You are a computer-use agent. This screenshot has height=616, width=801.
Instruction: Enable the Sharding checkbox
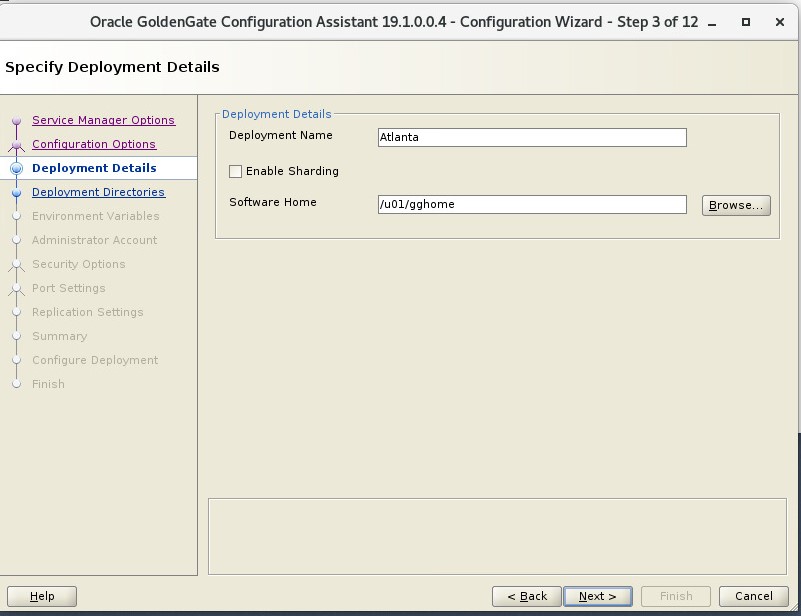[235, 172]
